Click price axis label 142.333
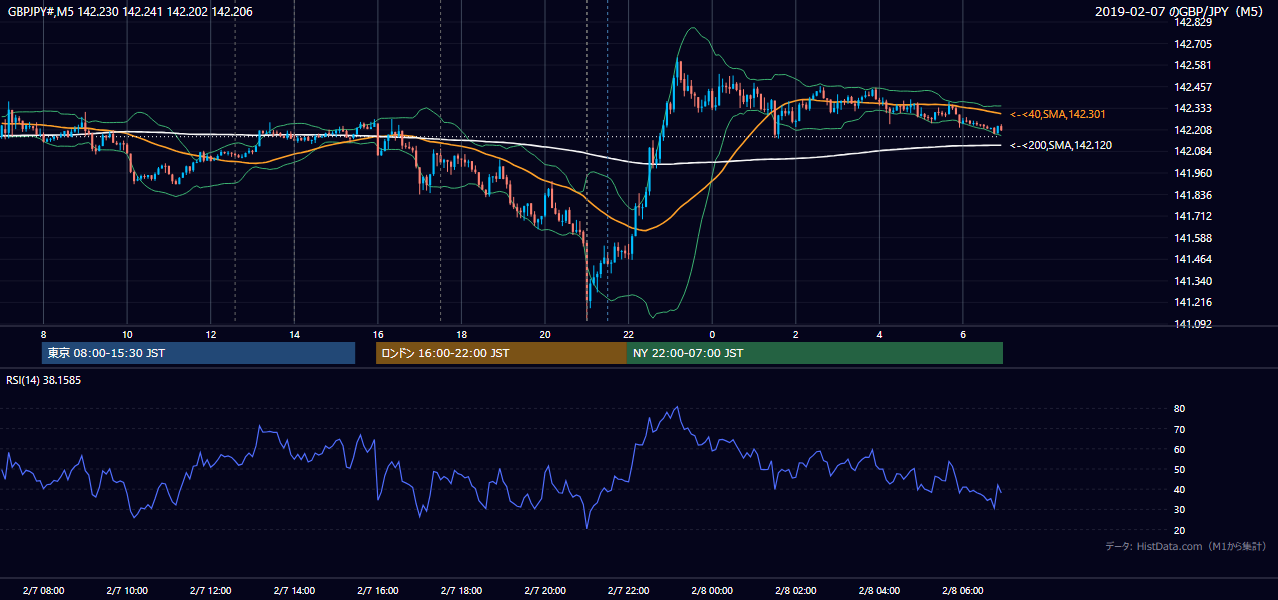This screenshot has width=1278, height=600. tap(1192, 108)
